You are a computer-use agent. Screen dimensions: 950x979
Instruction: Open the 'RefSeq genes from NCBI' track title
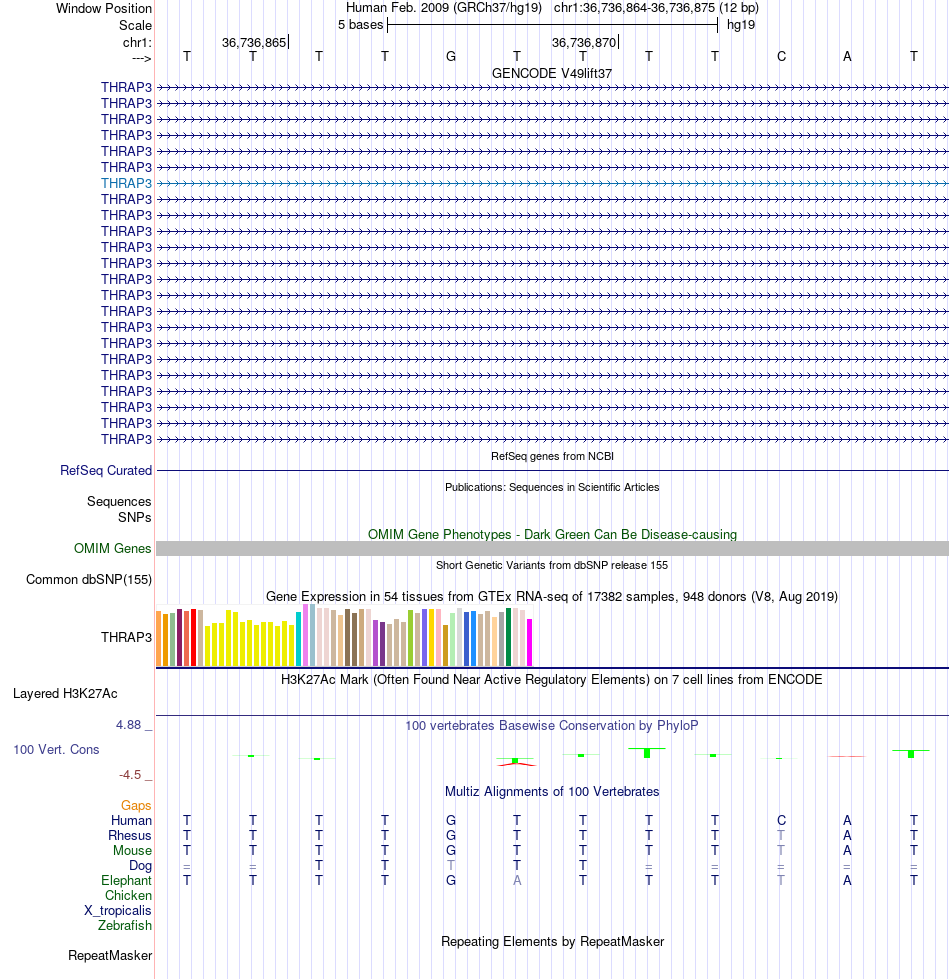[x=552, y=456]
